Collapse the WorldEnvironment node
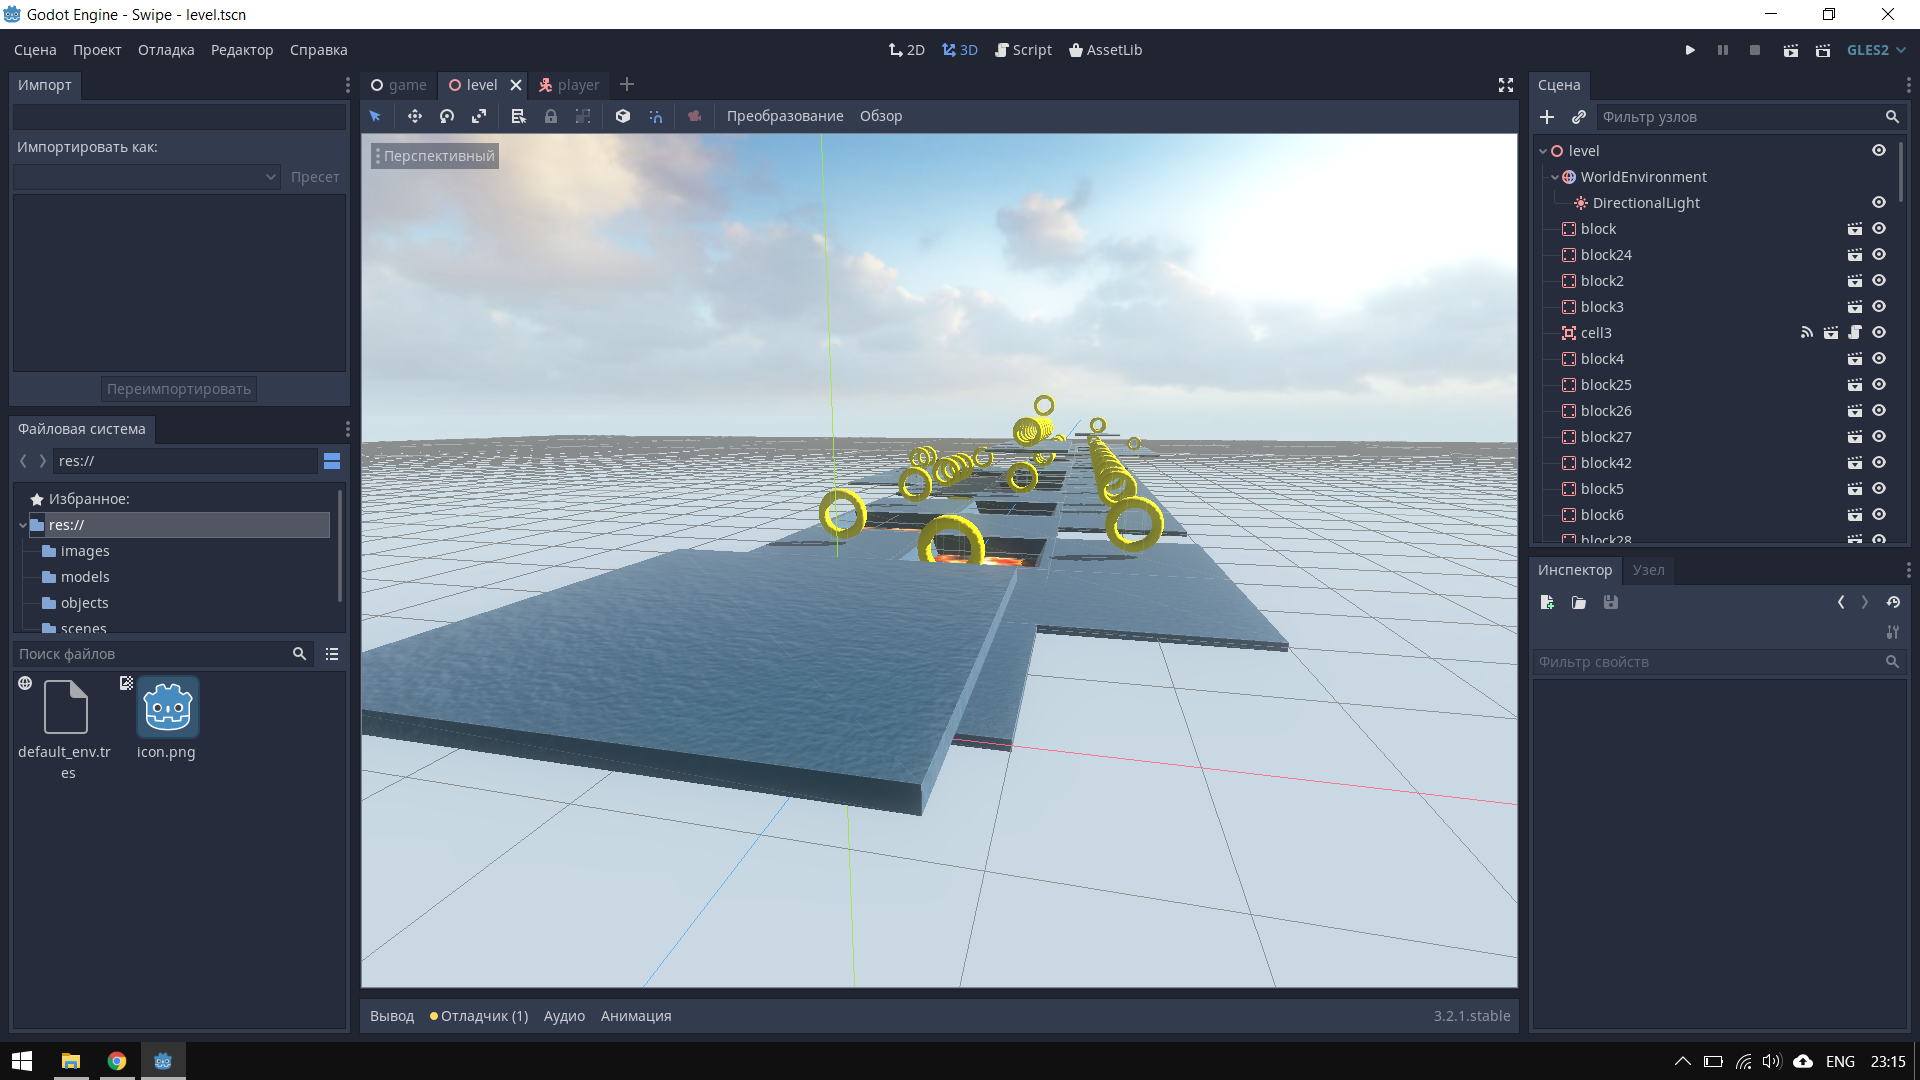The width and height of the screenshot is (1920, 1080). point(1555,177)
